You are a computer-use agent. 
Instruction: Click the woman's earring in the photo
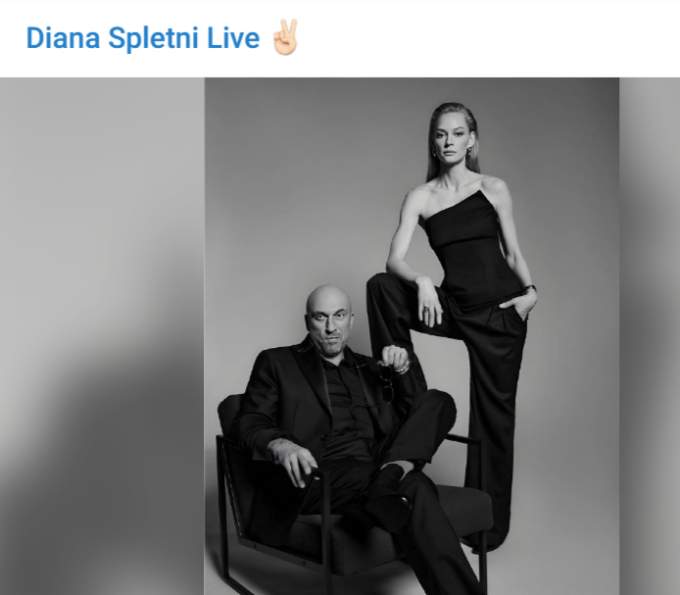click(469, 150)
